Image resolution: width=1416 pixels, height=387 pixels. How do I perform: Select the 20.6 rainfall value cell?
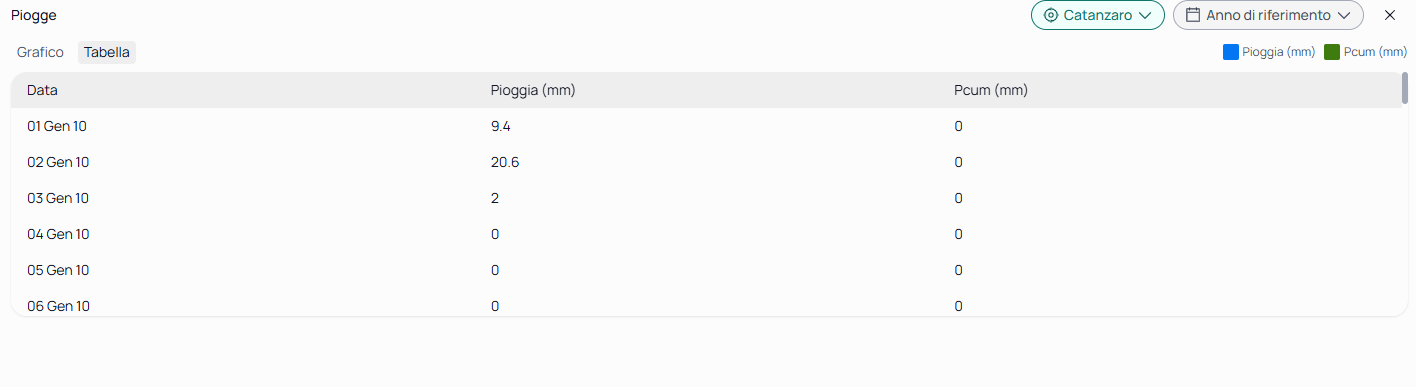pyautogui.click(x=505, y=162)
